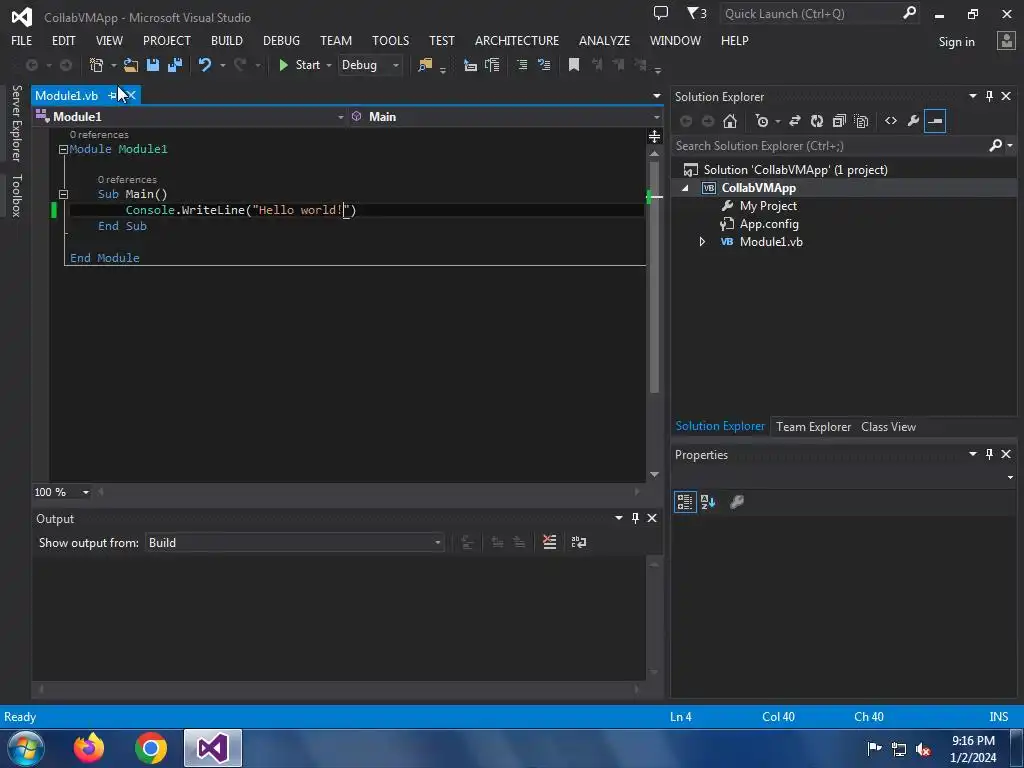Open the Debug configuration dropdown

[395, 65]
